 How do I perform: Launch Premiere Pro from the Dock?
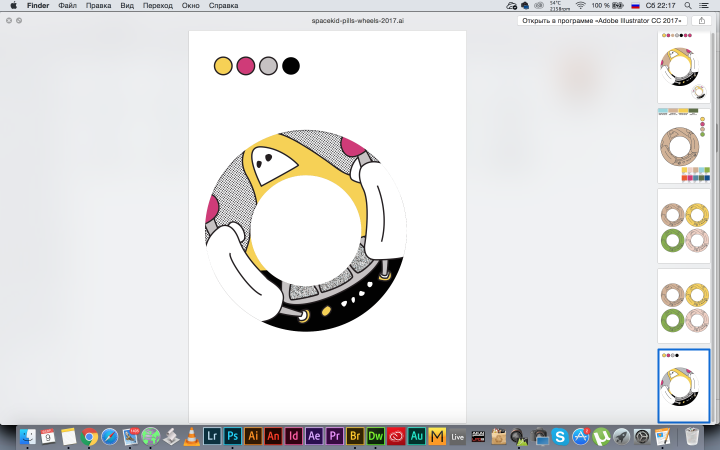[335, 436]
